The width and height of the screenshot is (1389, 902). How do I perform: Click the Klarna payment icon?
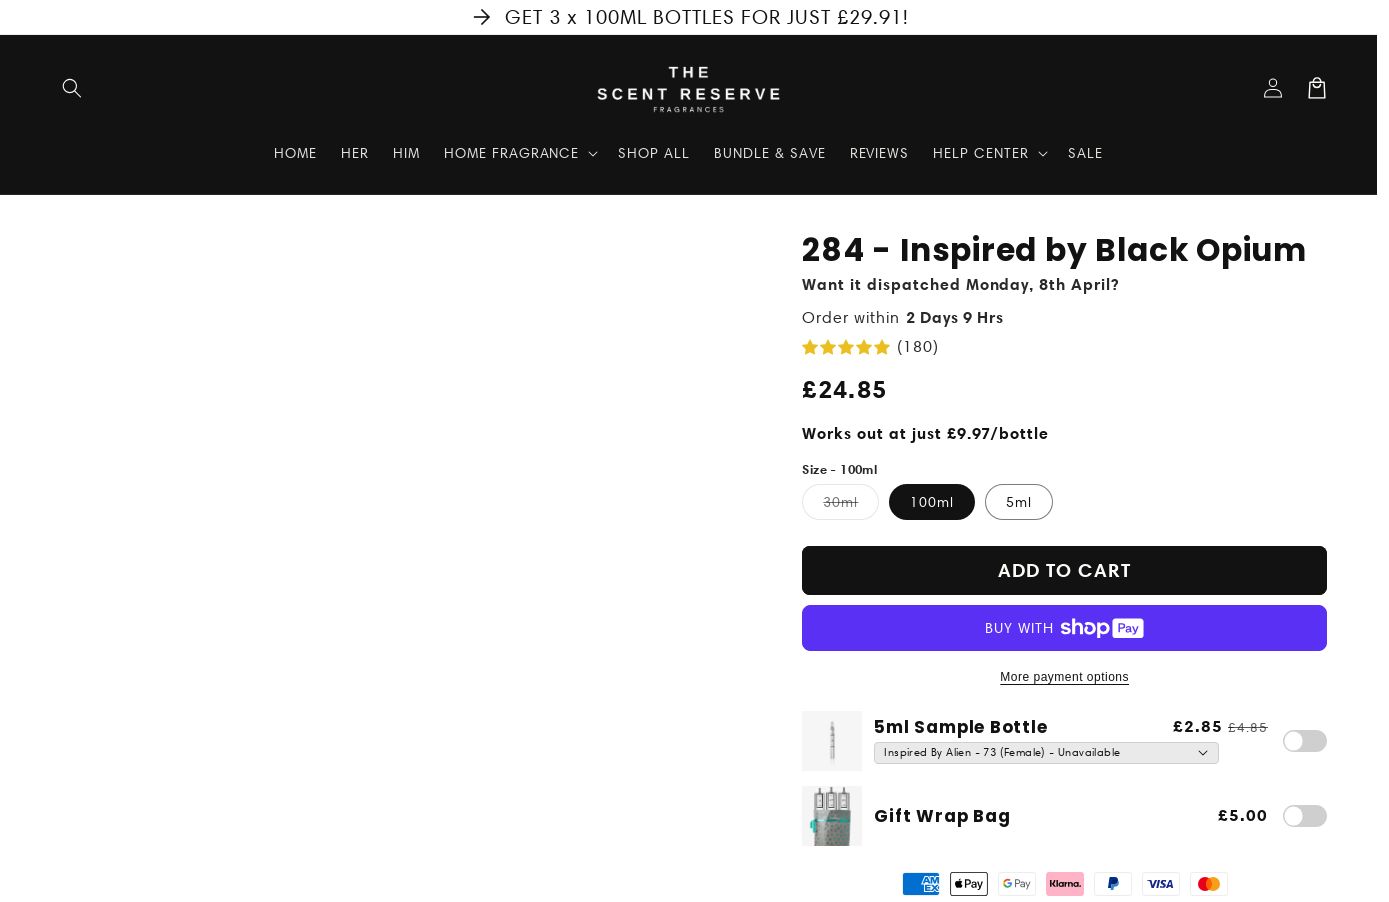tap(1064, 884)
